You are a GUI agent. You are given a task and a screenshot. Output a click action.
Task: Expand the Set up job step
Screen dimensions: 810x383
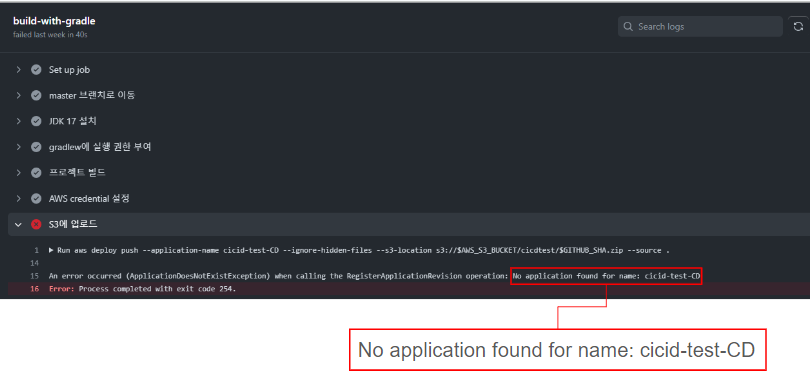click(x=19, y=70)
